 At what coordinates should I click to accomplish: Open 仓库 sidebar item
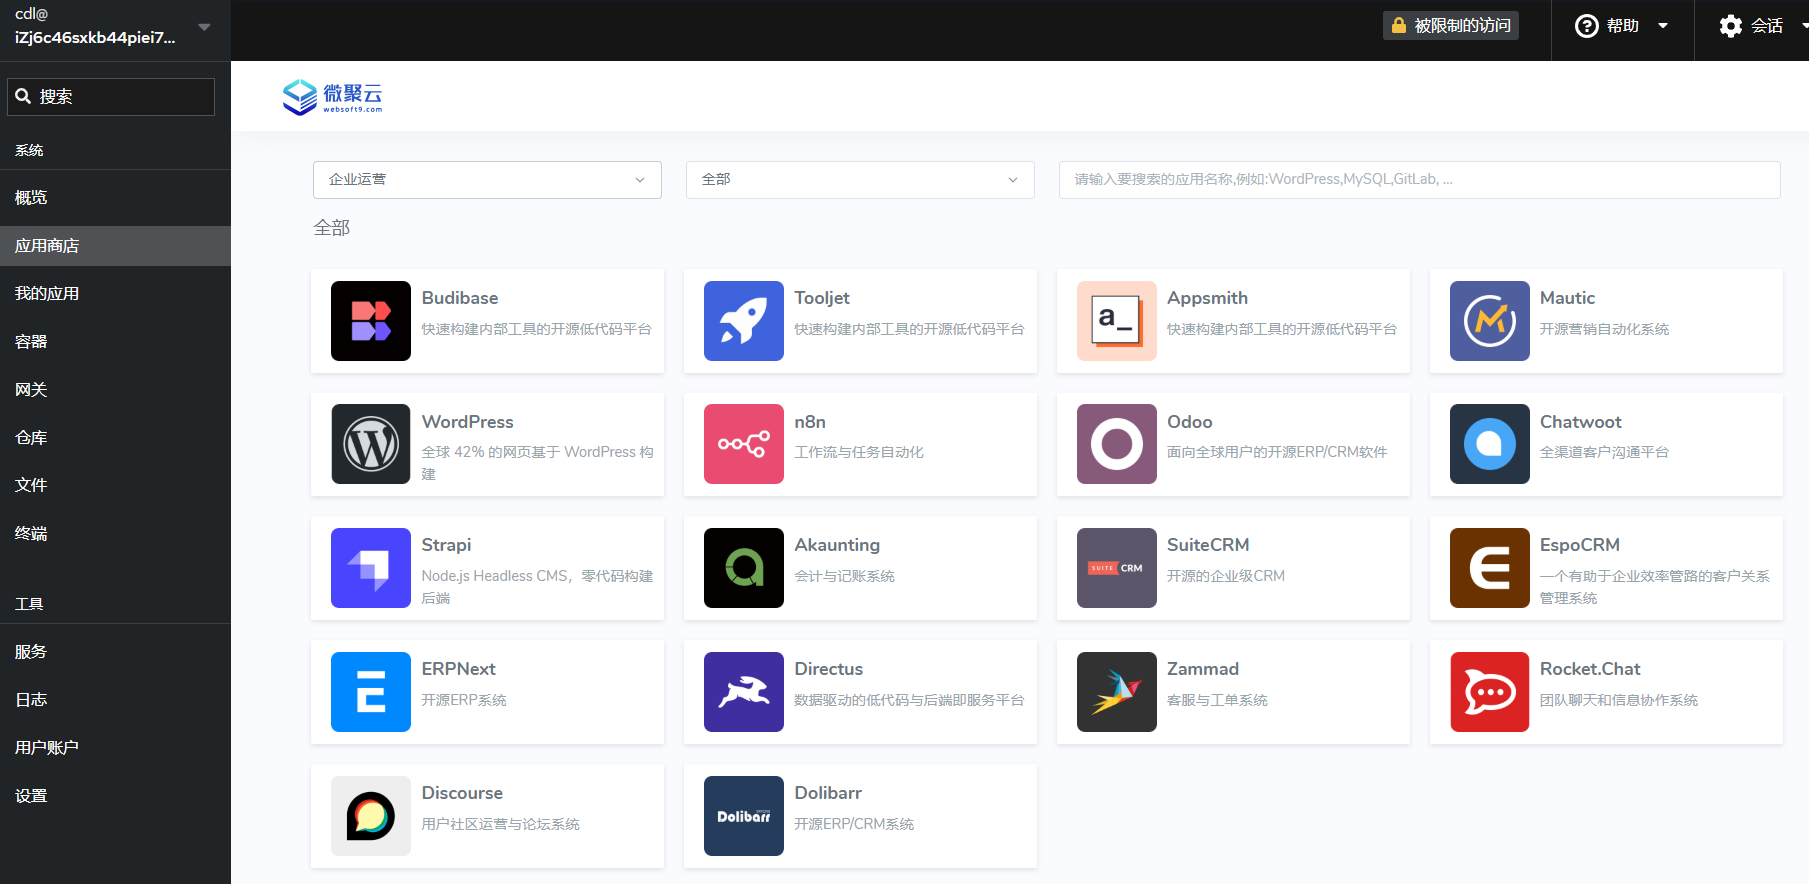coord(115,438)
